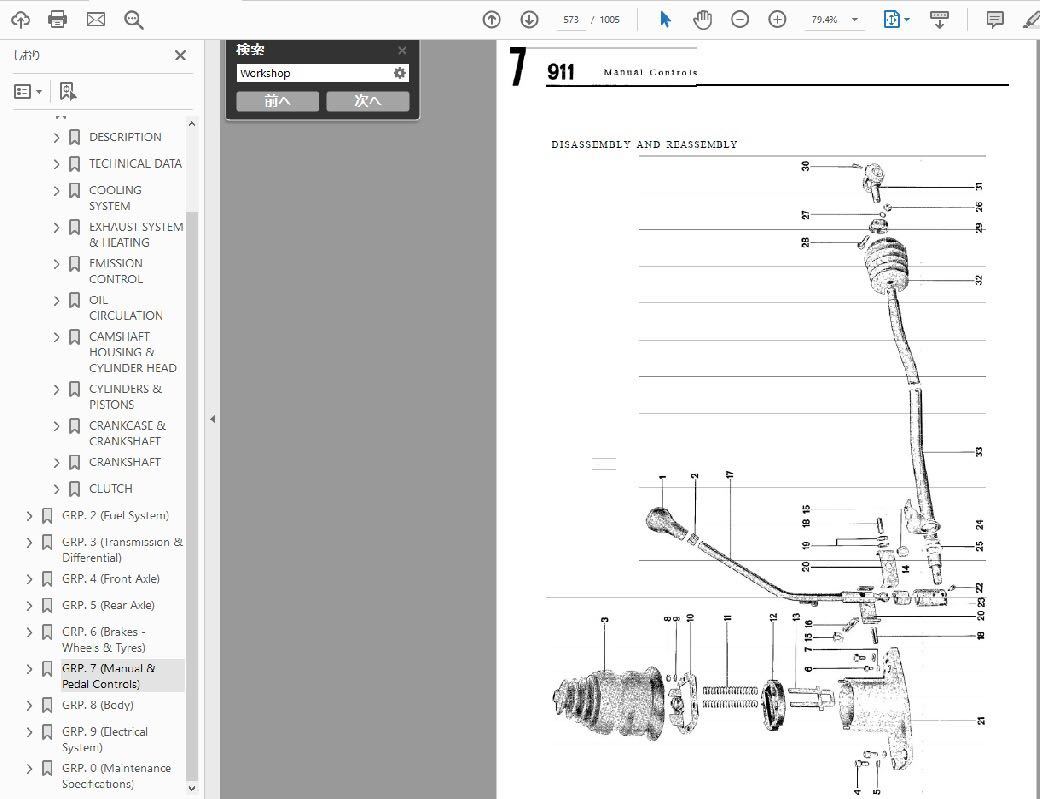
Task: Expand the GRP. 2 (Fuel System) chevron
Action: (29, 516)
